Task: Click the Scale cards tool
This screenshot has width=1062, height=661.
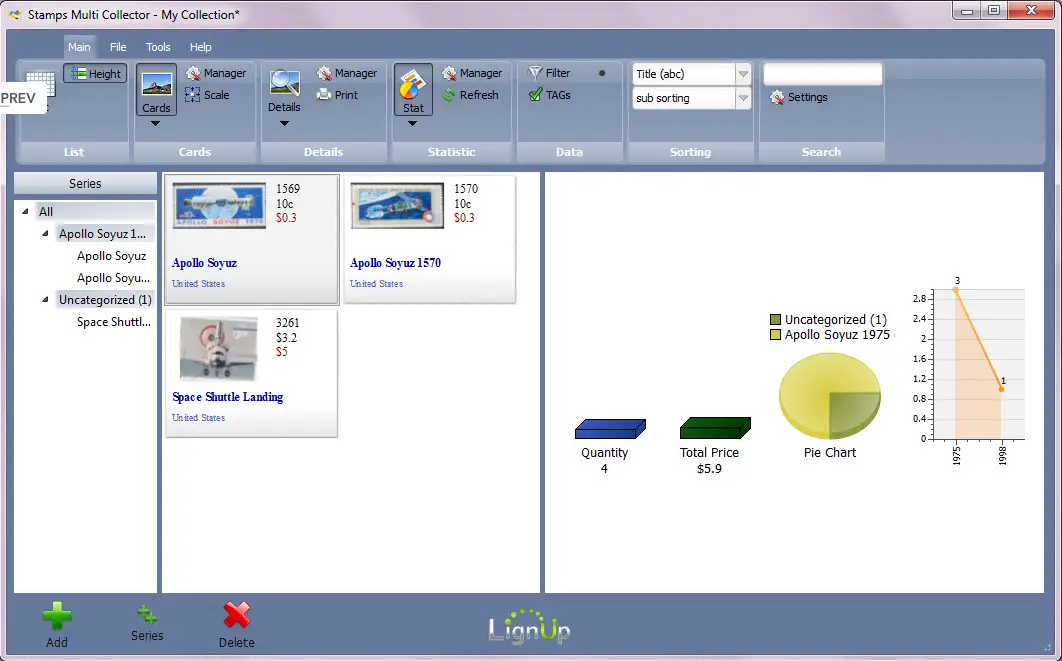Action: click(207, 95)
